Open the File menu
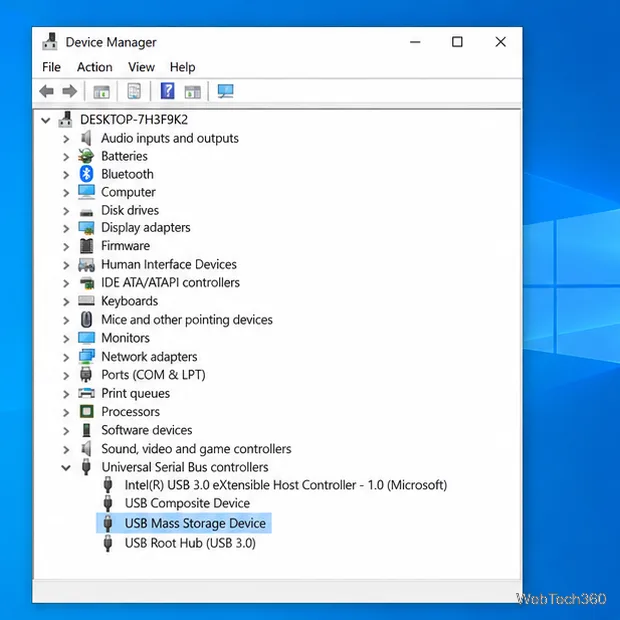Image resolution: width=620 pixels, height=620 pixels. 51,67
